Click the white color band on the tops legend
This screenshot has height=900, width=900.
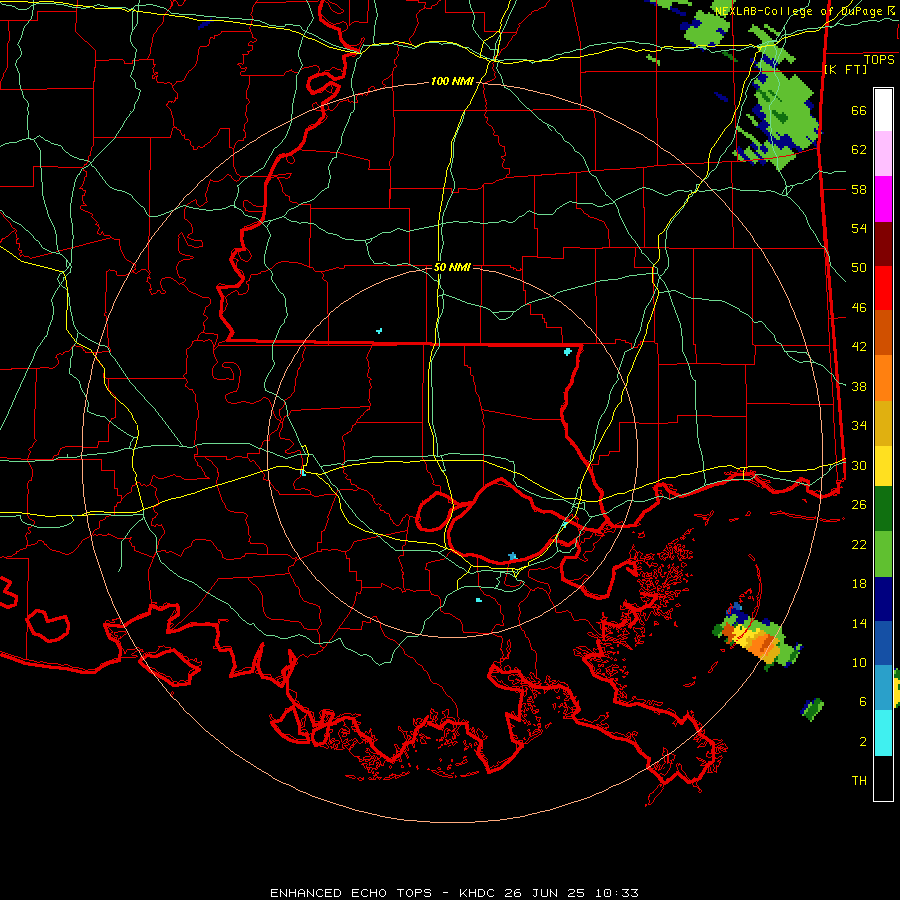pyautogui.click(x=883, y=110)
